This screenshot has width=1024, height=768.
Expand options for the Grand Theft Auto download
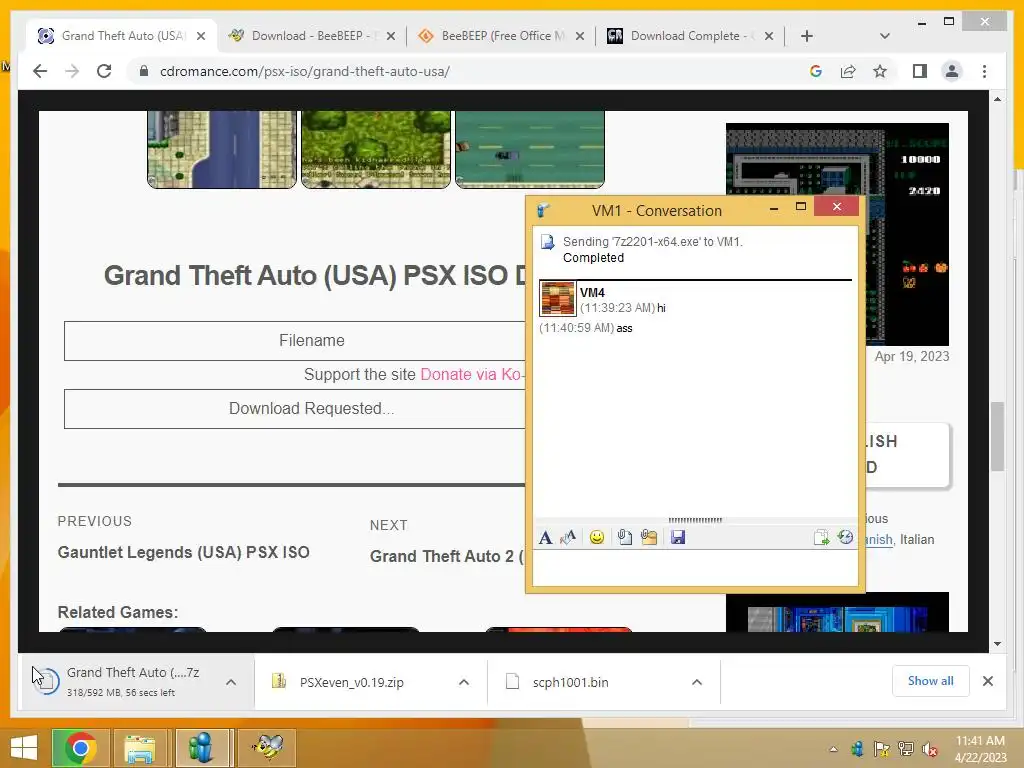pyautogui.click(x=231, y=682)
